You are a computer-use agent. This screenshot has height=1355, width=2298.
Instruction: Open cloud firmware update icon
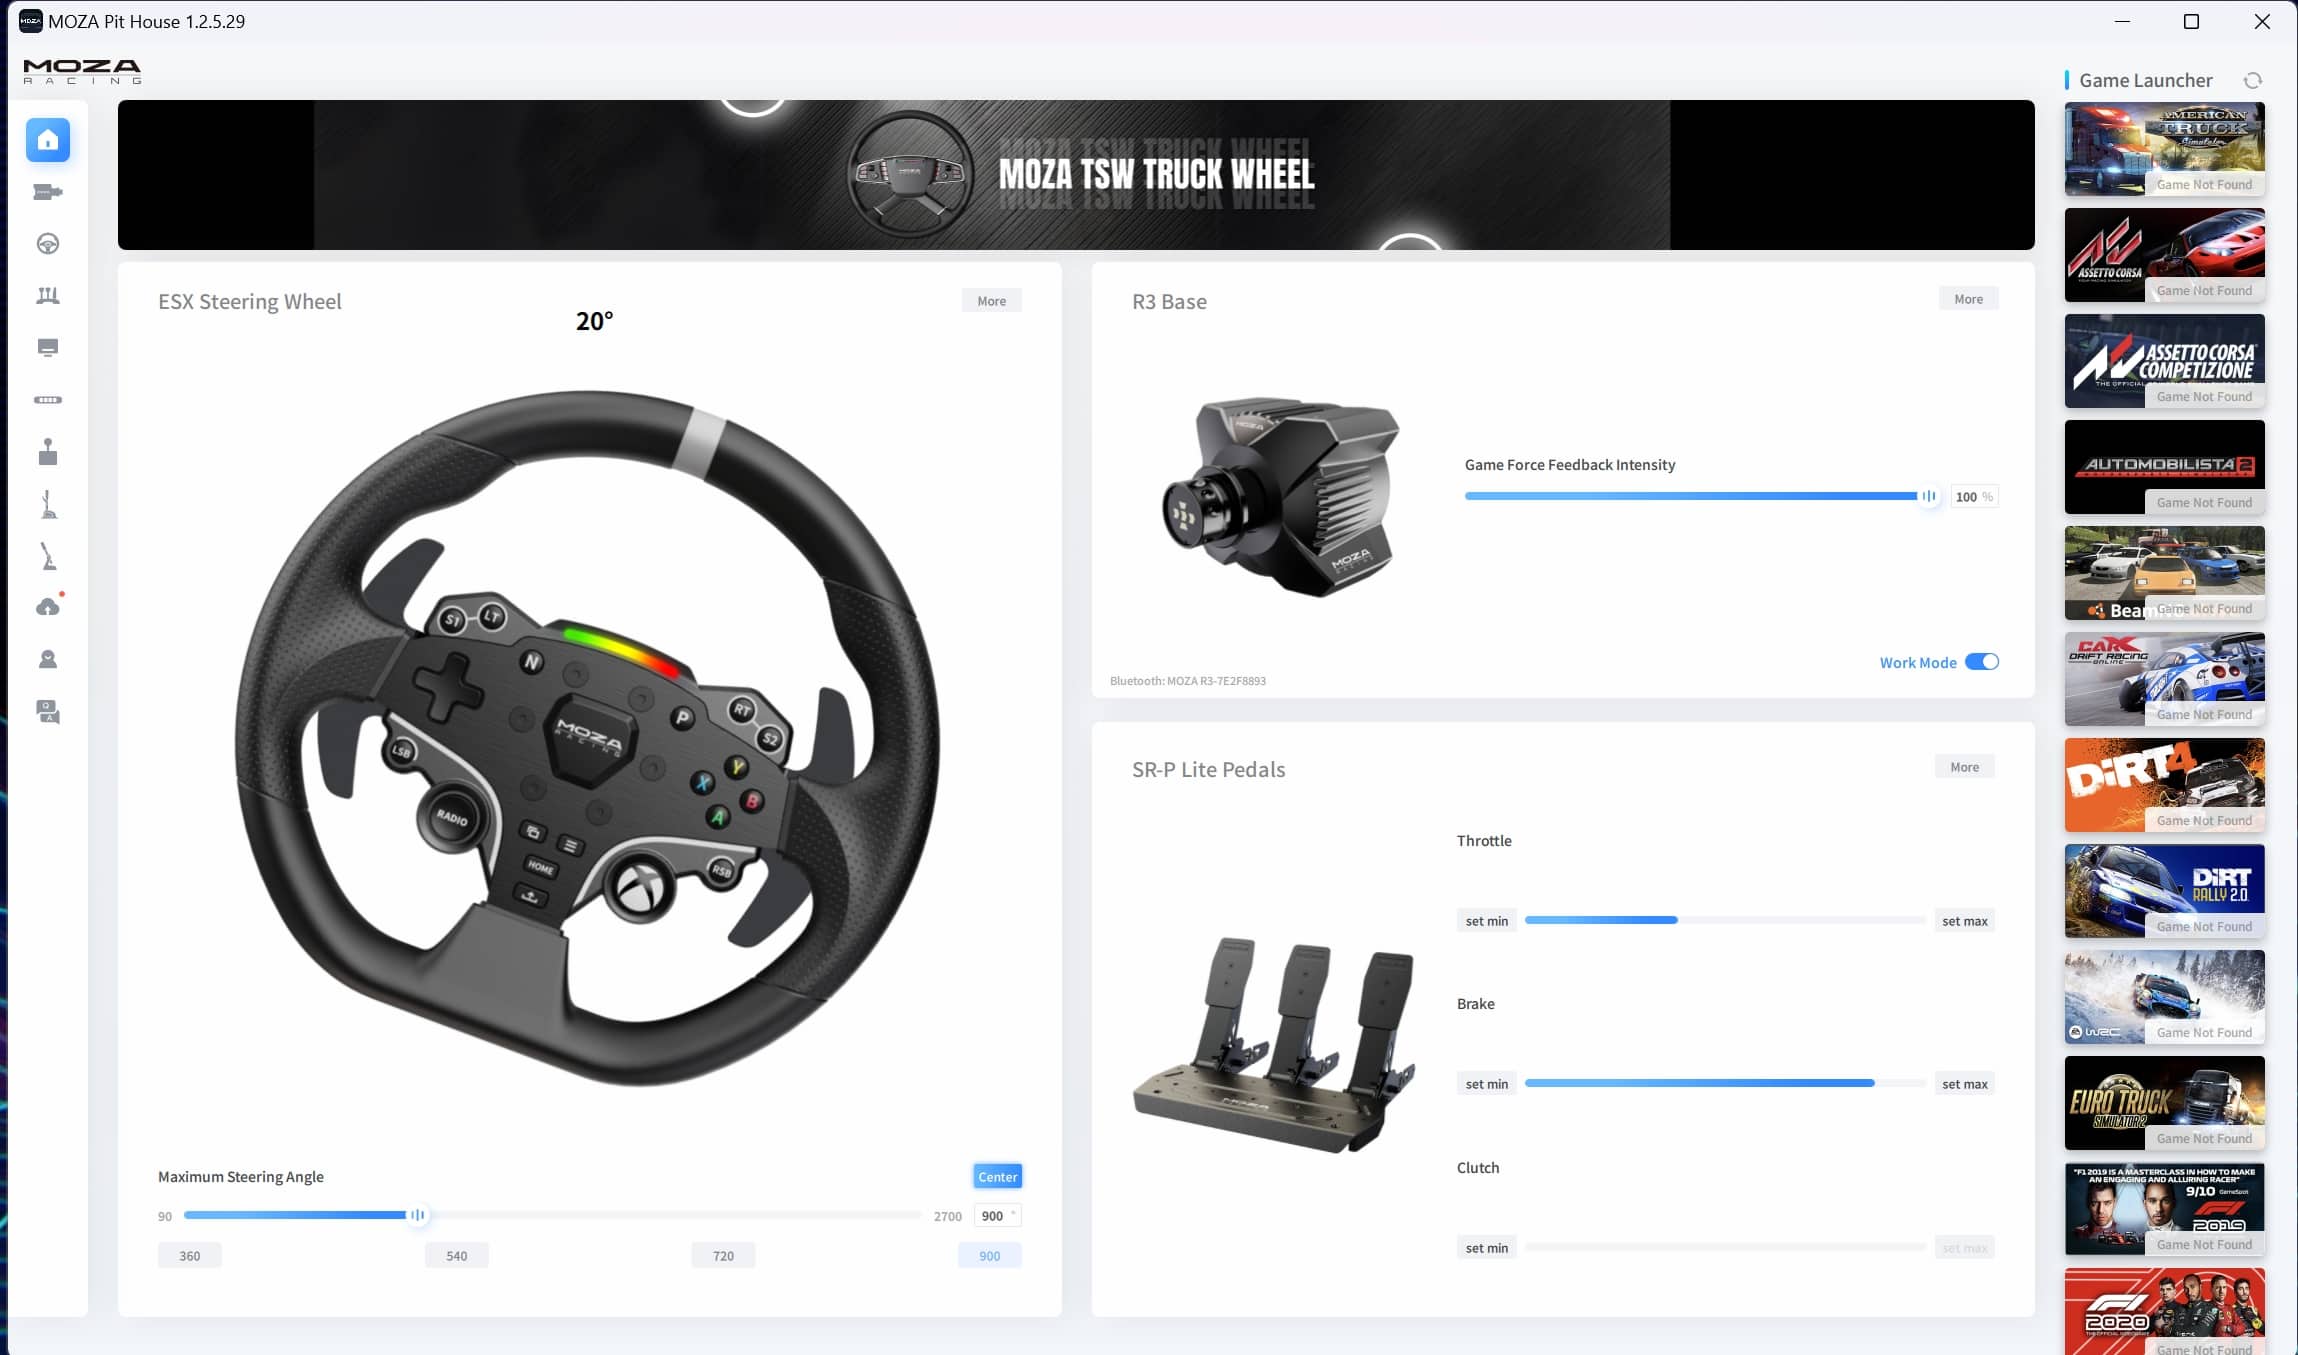[x=48, y=607]
